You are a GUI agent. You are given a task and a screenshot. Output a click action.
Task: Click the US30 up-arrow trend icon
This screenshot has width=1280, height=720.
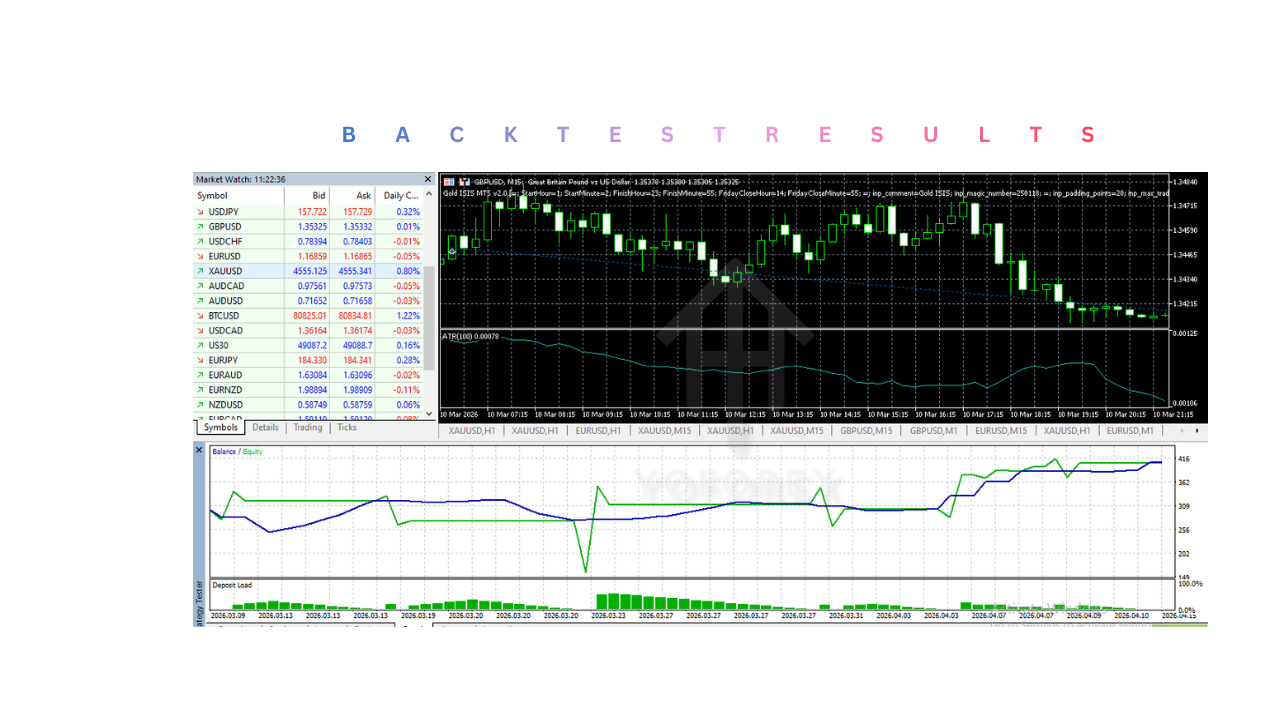click(x=200, y=345)
